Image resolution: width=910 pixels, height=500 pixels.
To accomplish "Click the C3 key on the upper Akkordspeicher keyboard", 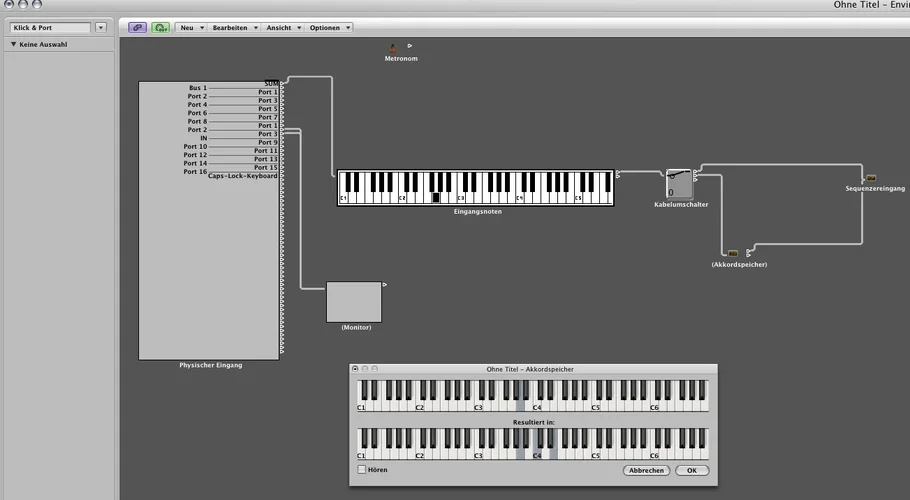I will tap(478, 406).
